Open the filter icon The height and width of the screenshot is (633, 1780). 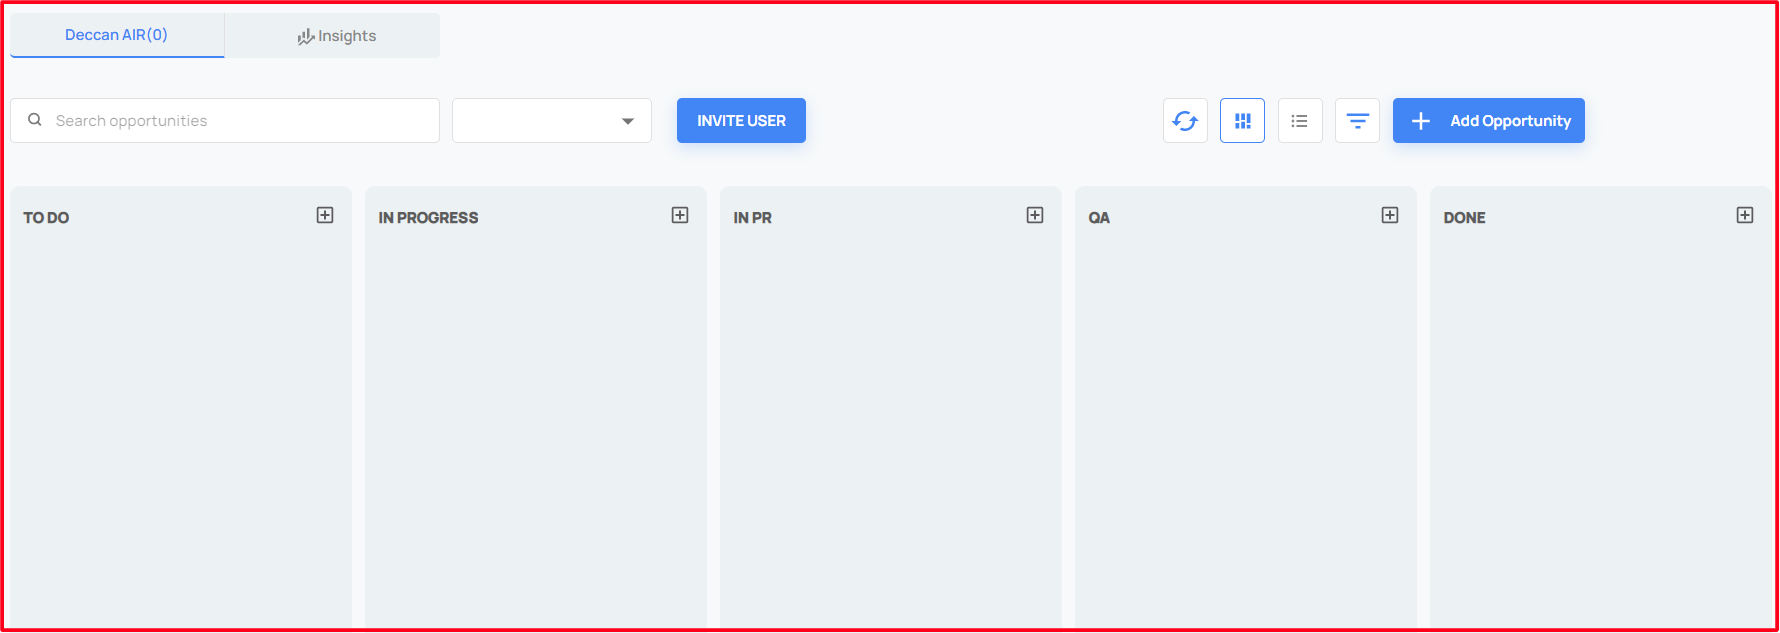(1357, 121)
